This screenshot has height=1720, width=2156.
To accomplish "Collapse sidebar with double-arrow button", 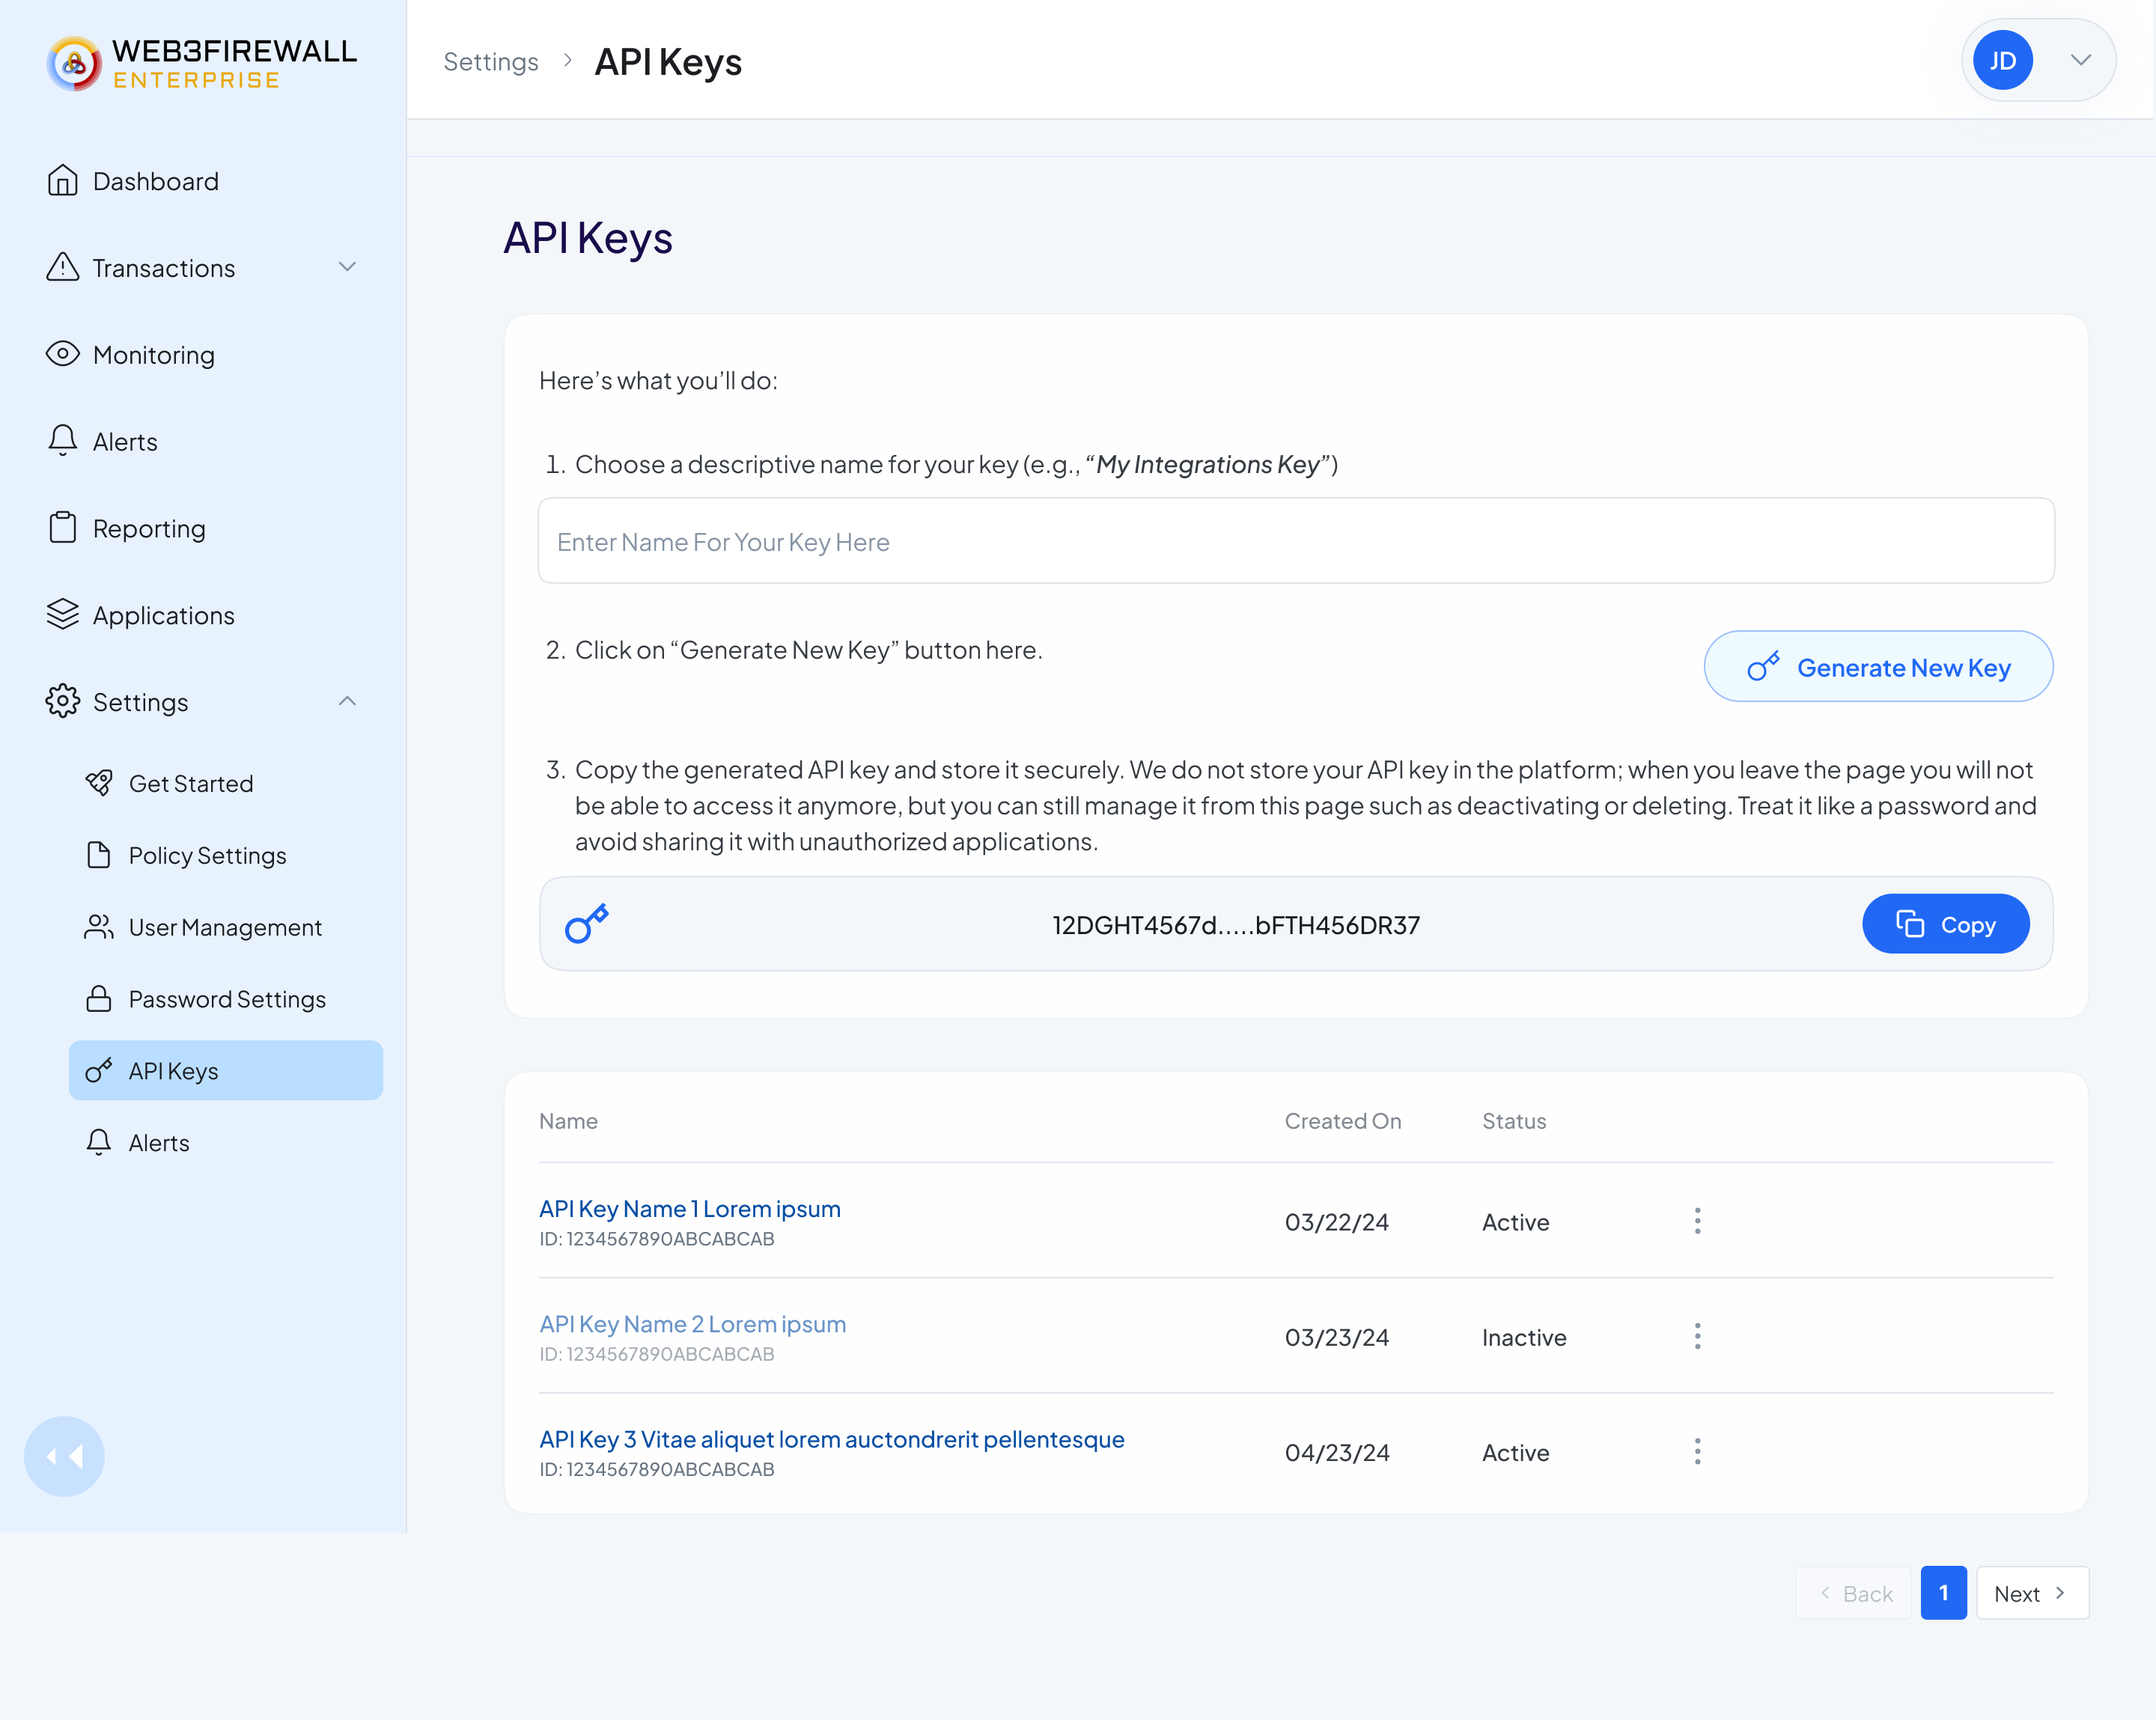I will point(64,1456).
